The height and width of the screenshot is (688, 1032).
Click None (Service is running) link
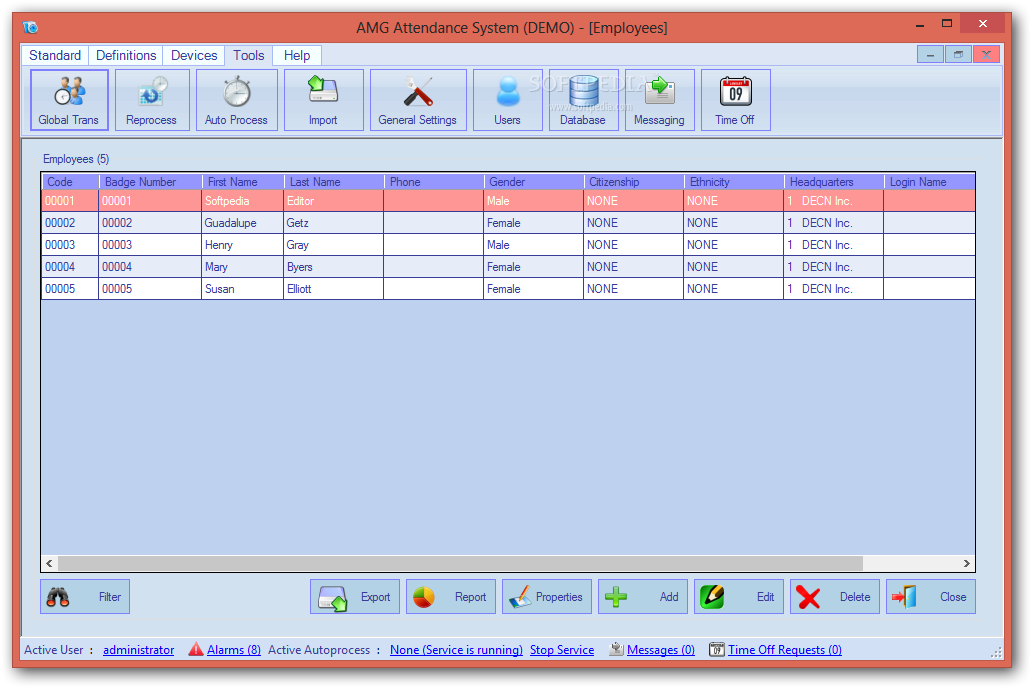coord(456,650)
